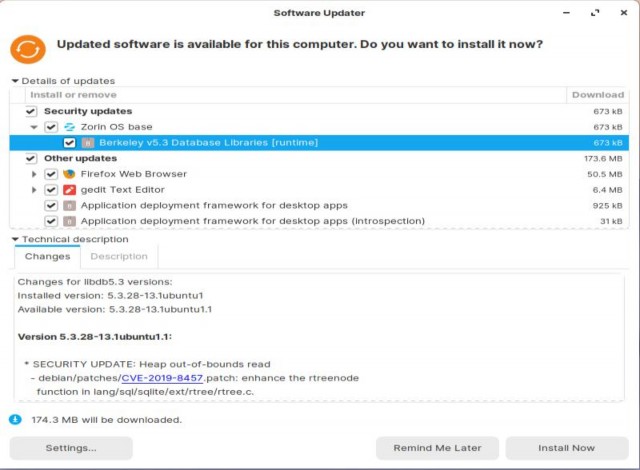
Task: Uncheck the Security updates checkbox
Action: 31,111
